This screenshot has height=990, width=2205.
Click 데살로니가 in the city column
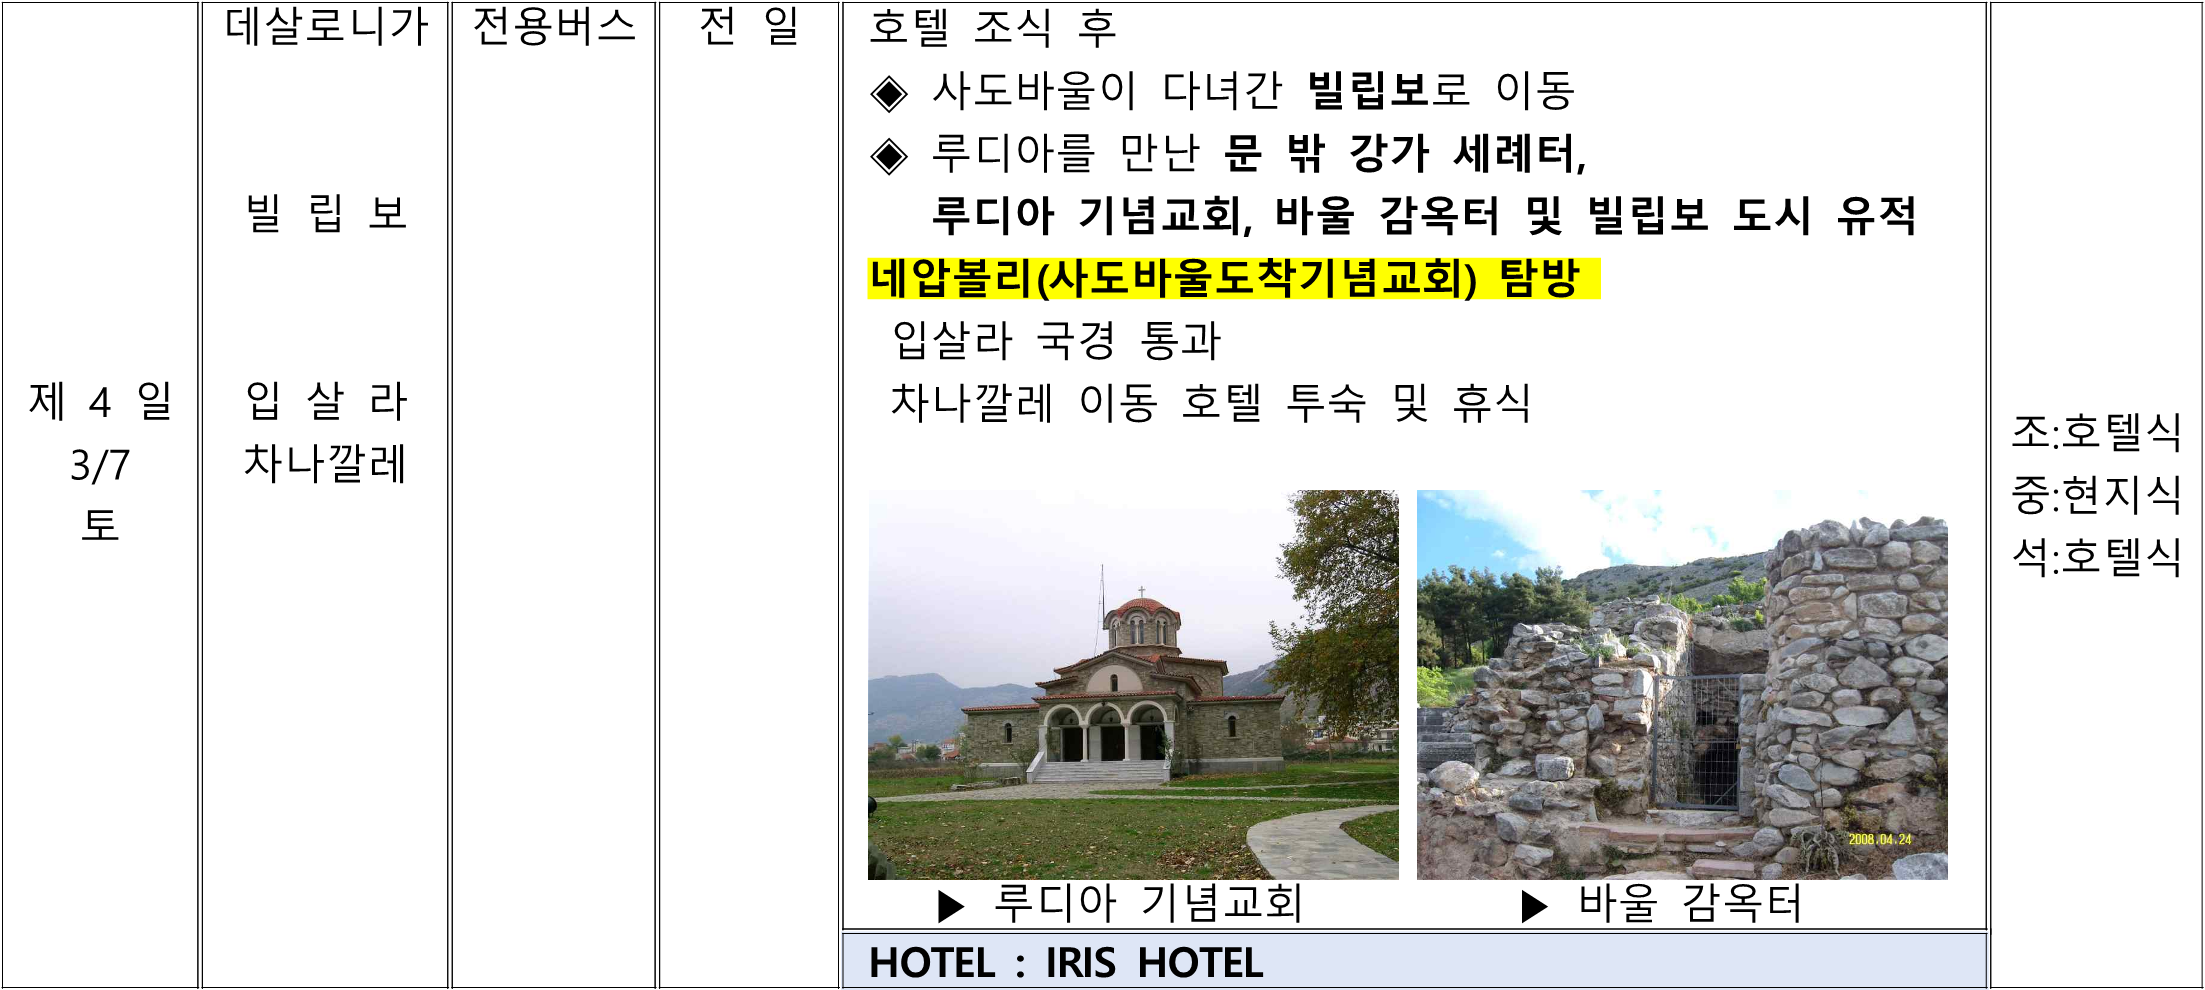(x=326, y=27)
